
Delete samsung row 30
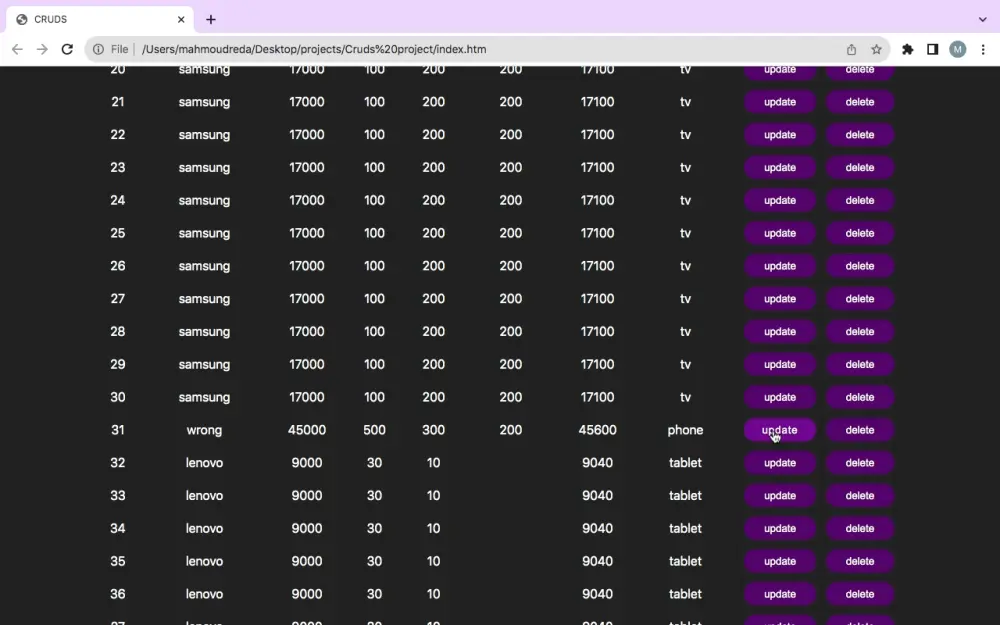[x=860, y=397]
